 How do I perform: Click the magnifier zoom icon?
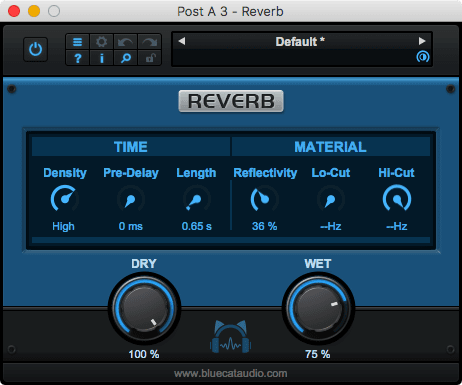pos(125,58)
